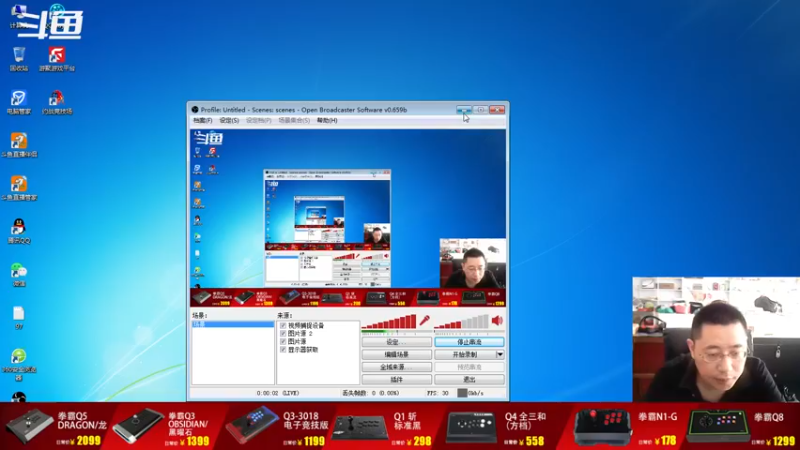Open the 斗鱼直播伴侣 desktop shortcut
This screenshot has width=800, height=450.
(19, 145)
